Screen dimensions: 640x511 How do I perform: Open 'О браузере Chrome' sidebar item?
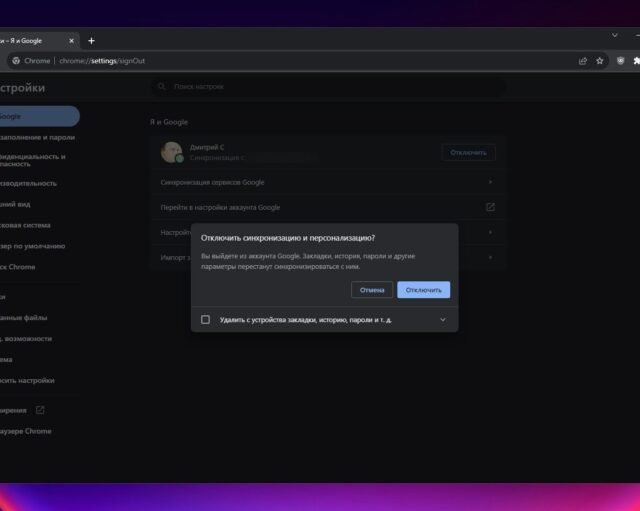(26, 431)
